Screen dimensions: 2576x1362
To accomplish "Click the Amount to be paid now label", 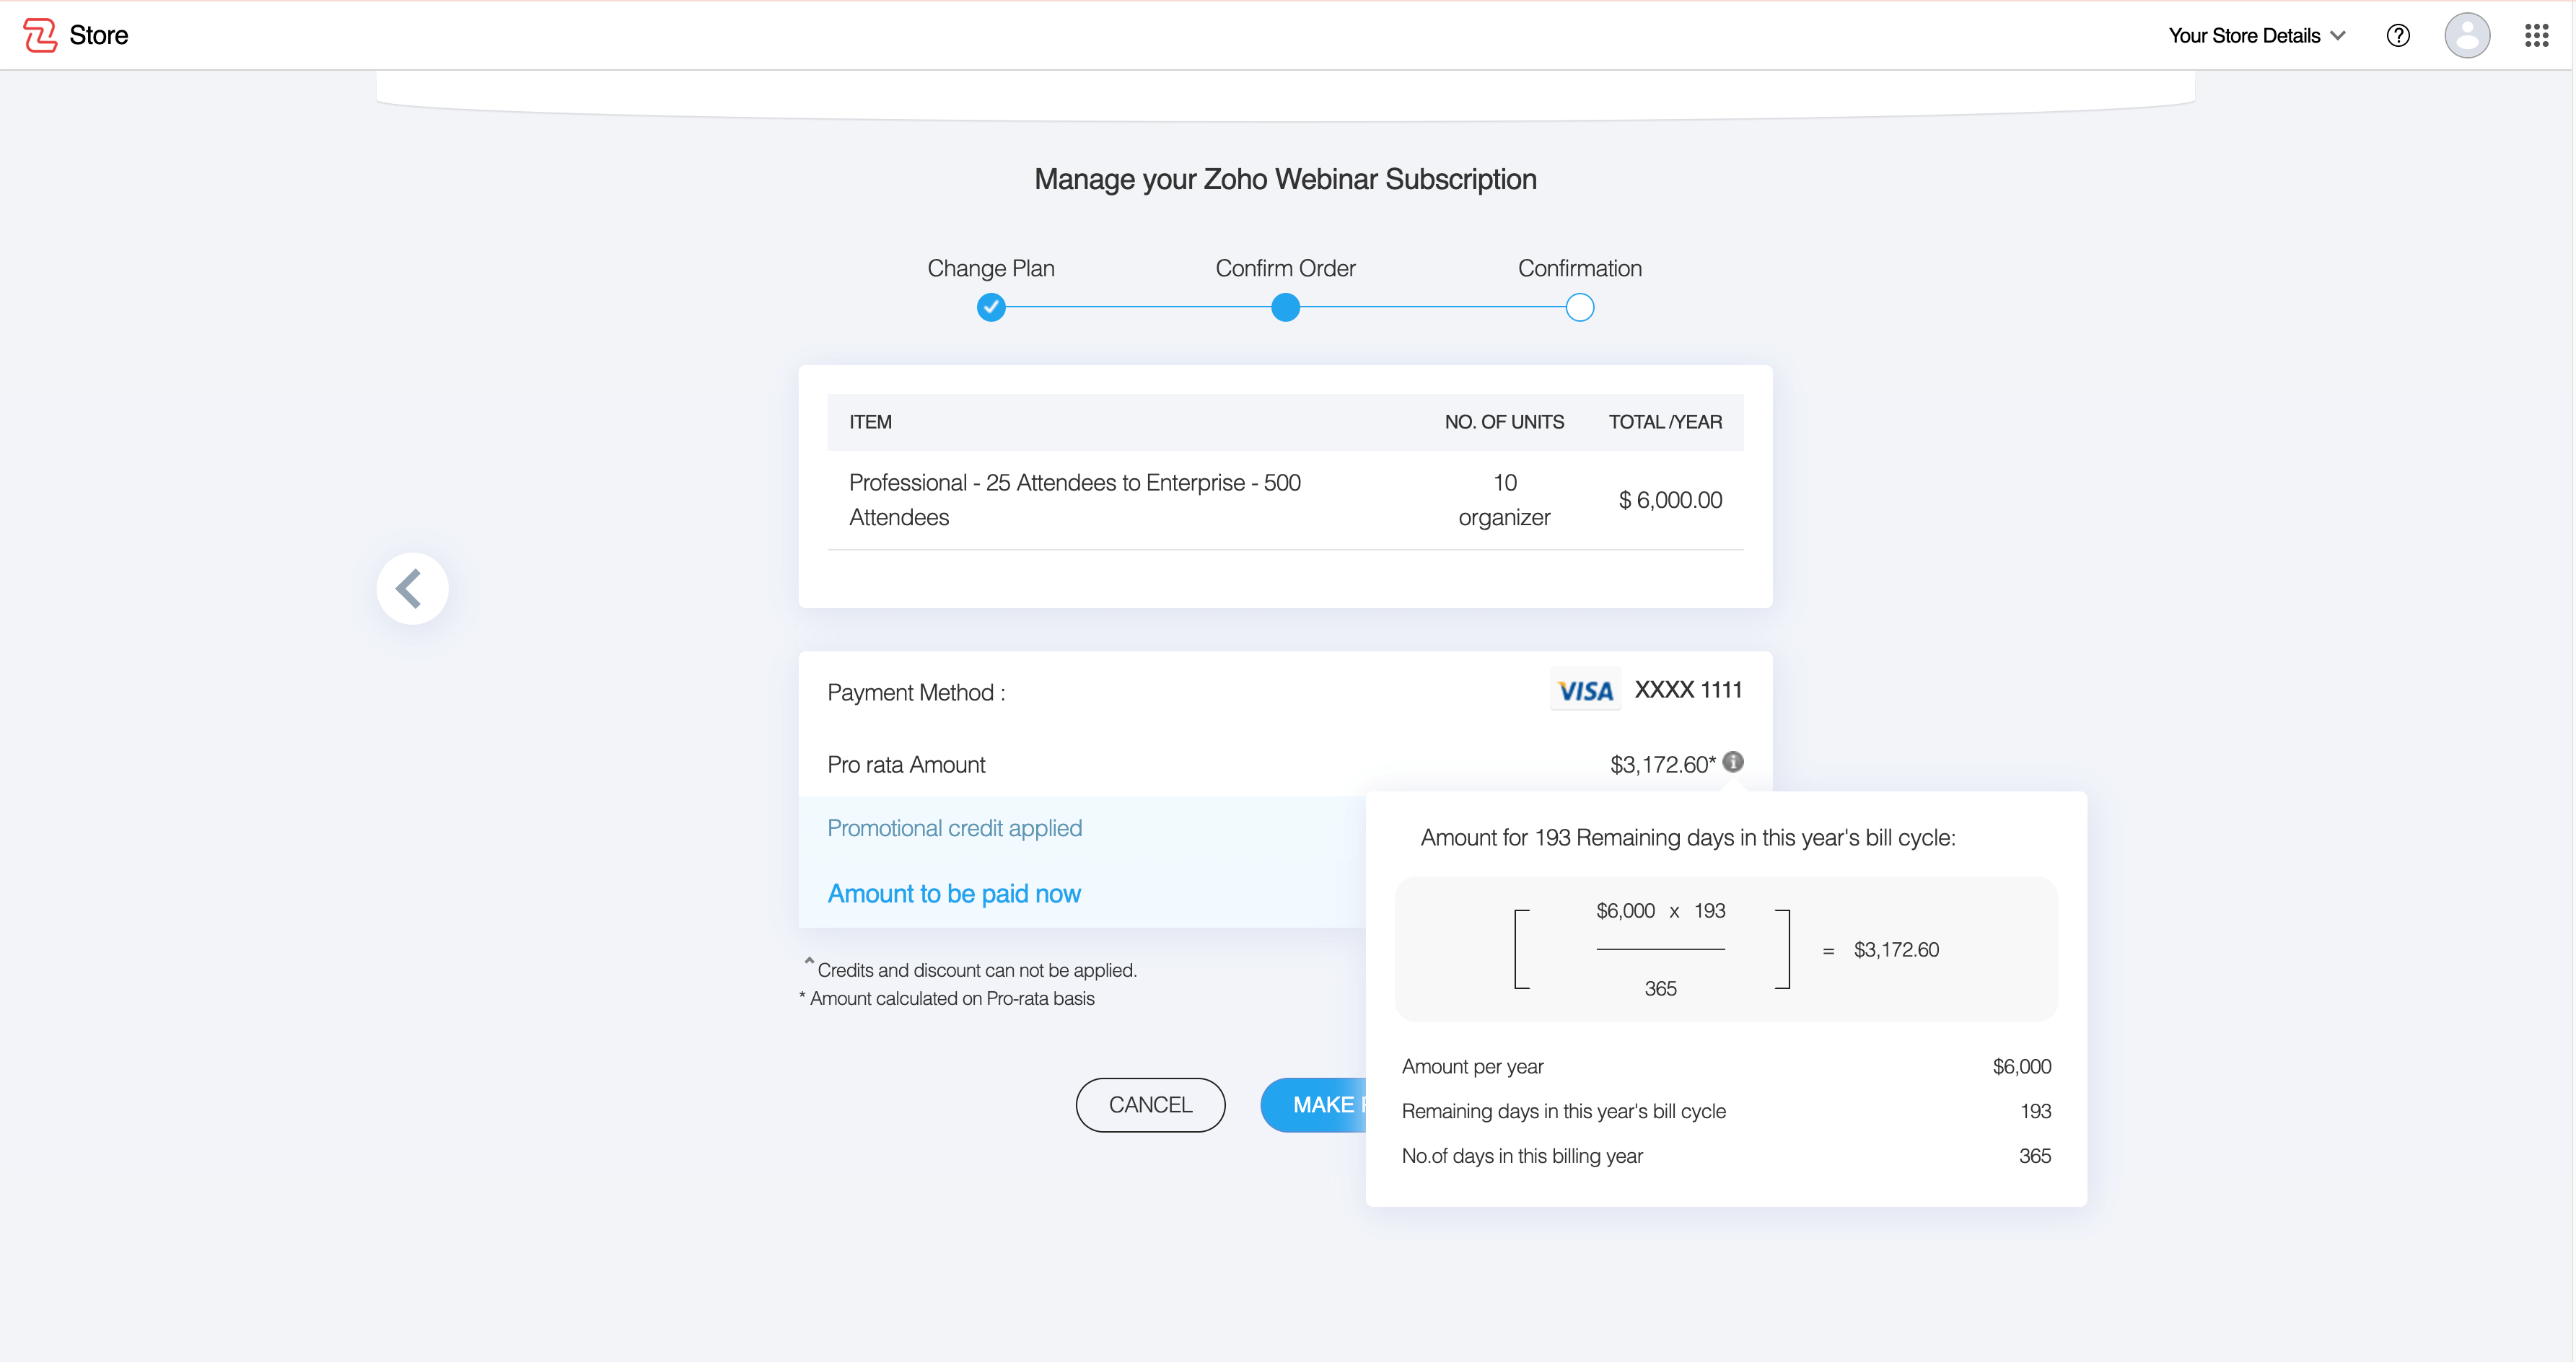I will (x=953, y=893).
